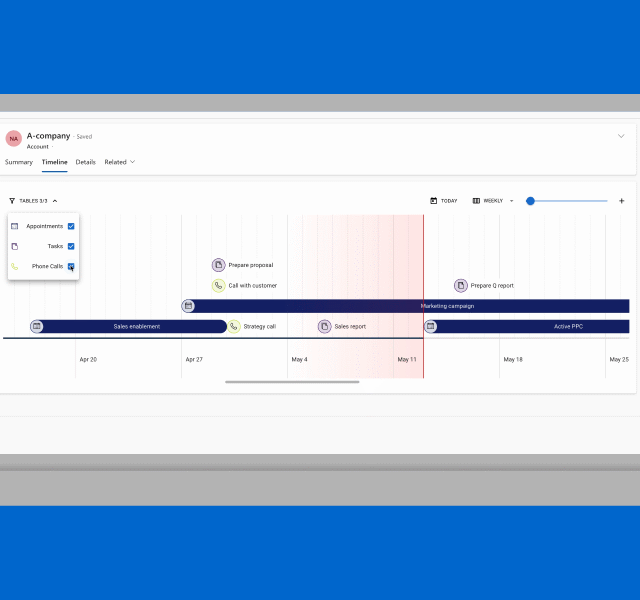
Task: Open the Strategy call phone icon
Action: (x=233, y=326)
